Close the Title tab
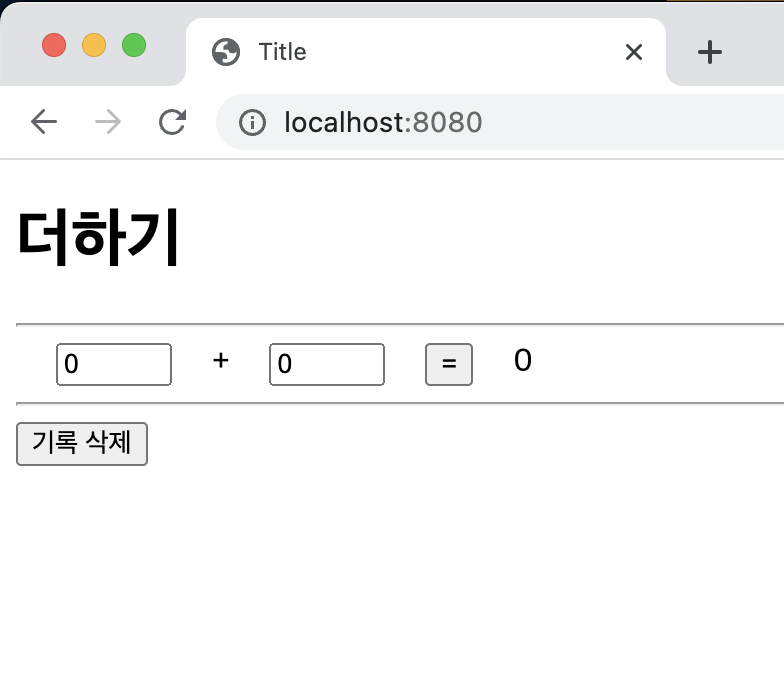784x676 pixels. (x=634, y=52)
